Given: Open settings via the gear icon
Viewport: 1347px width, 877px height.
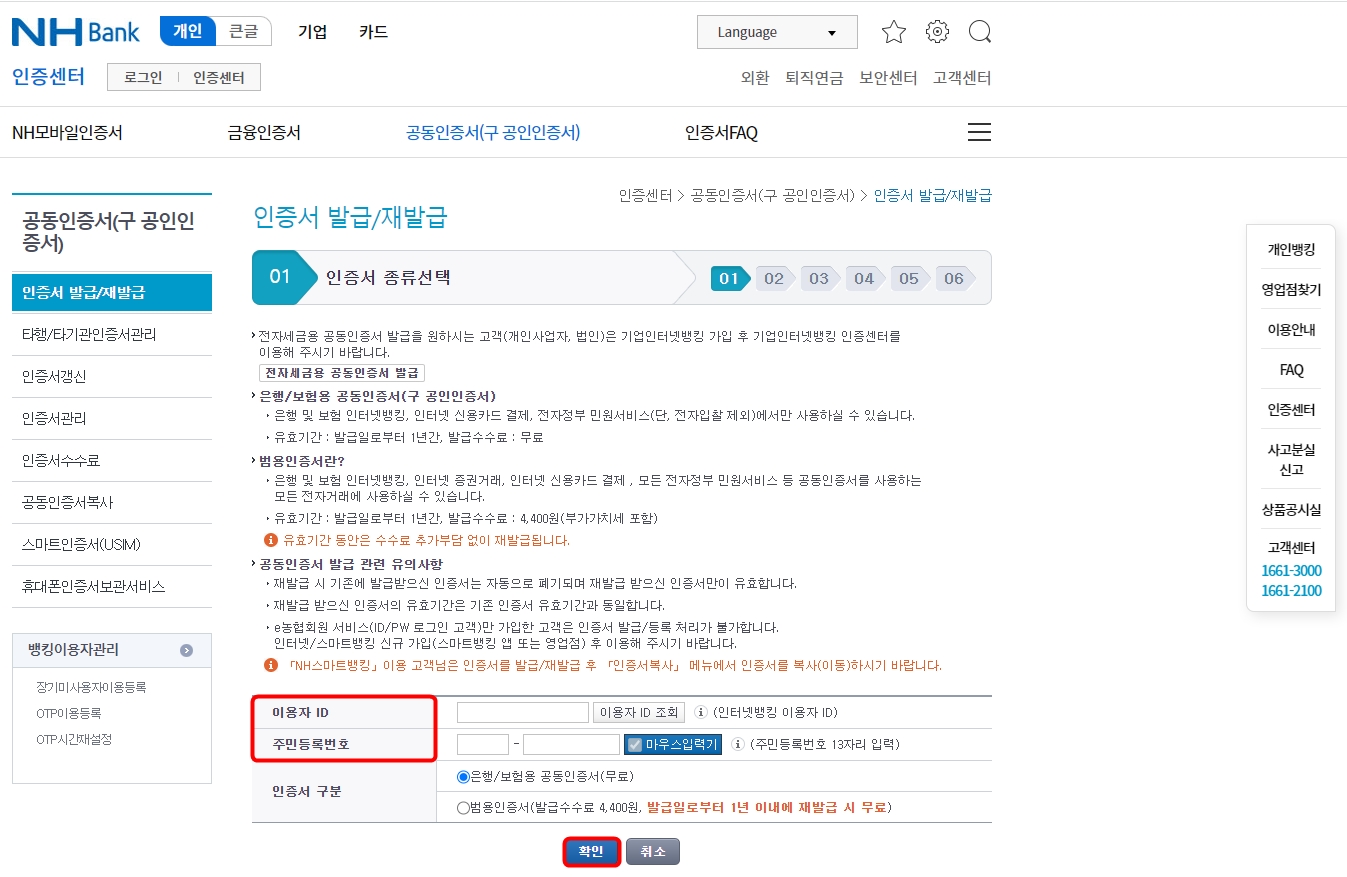Looking at the screenshot, I should tap(937, 31).
